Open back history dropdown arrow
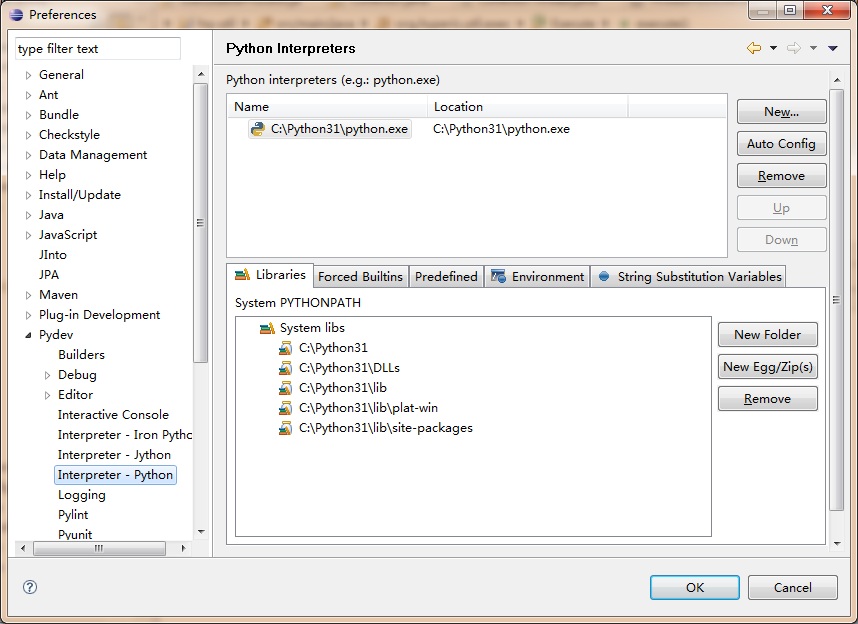The height and width of the screenshot is (624, 858). [773, 48]
